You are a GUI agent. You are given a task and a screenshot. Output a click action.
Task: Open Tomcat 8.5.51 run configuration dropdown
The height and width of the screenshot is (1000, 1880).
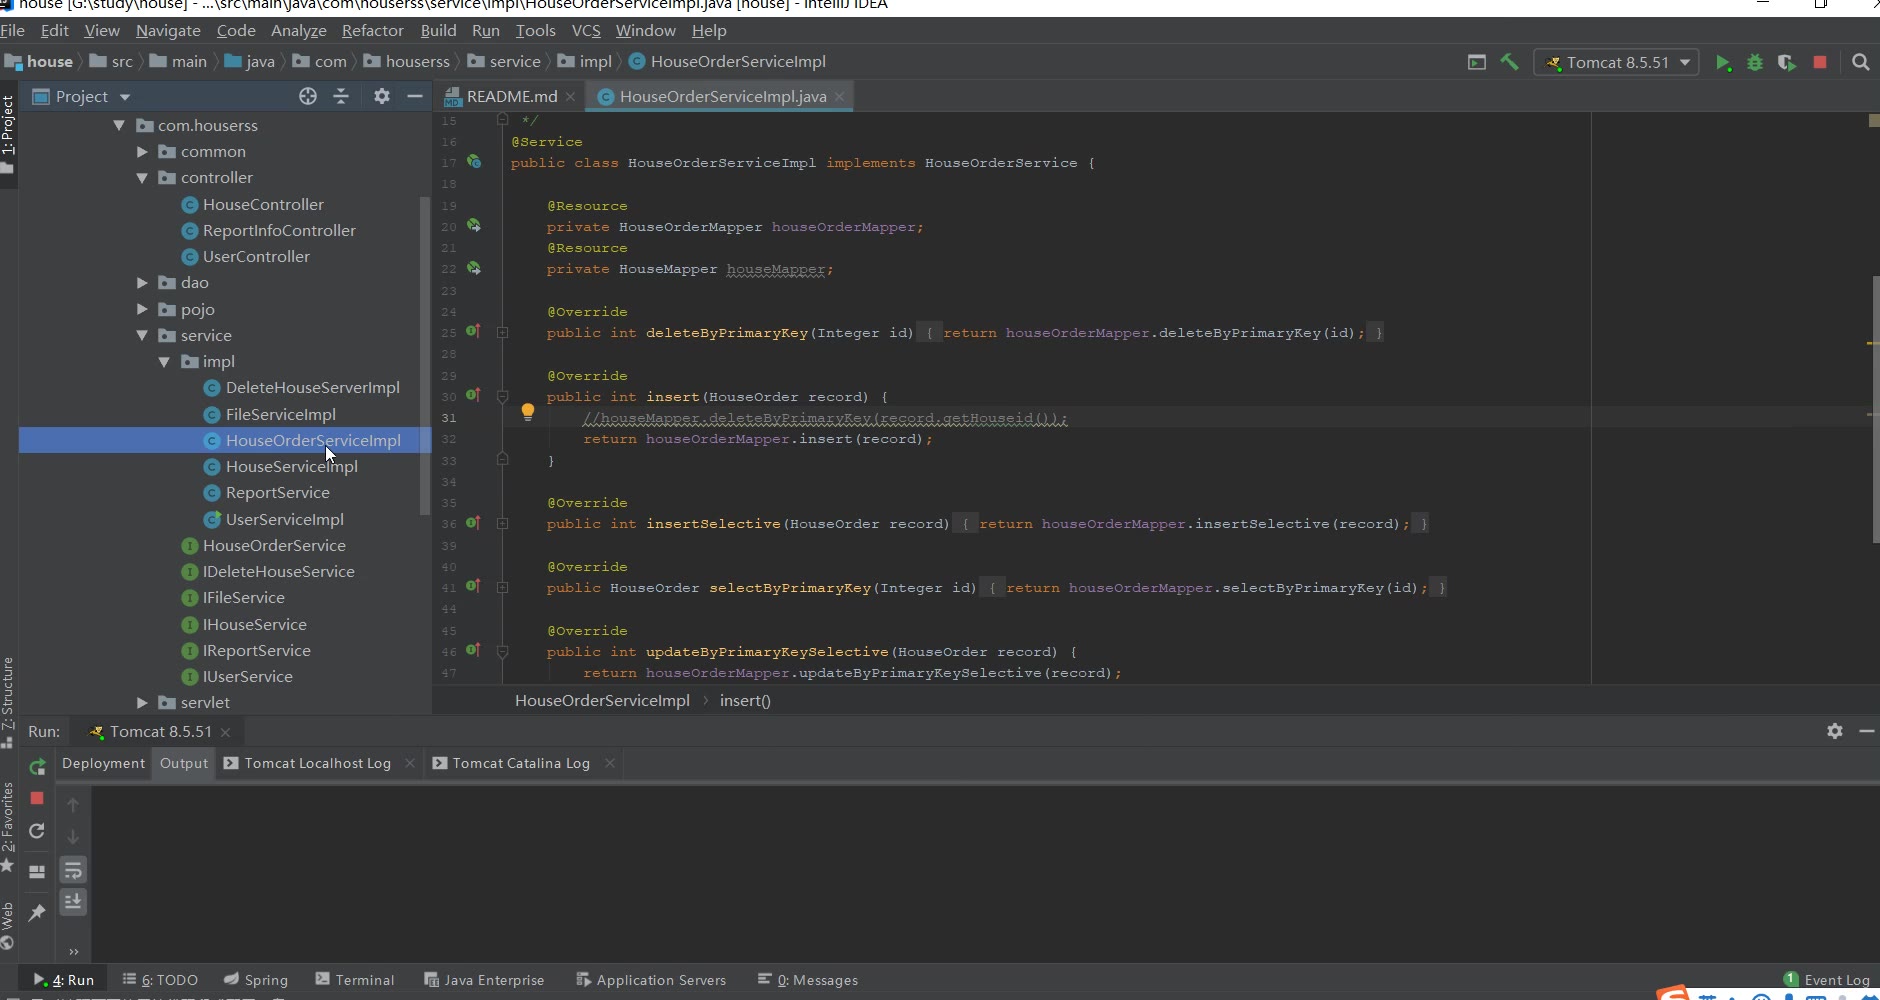[1617, 62]
